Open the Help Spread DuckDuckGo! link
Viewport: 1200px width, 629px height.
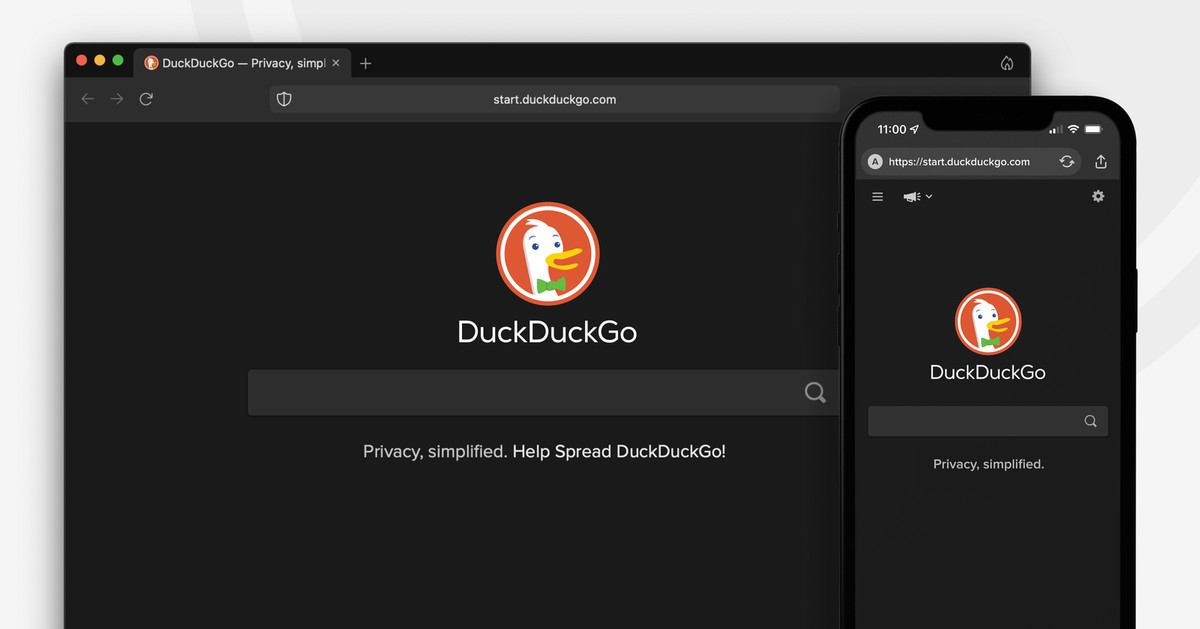[x=619, y=451]
